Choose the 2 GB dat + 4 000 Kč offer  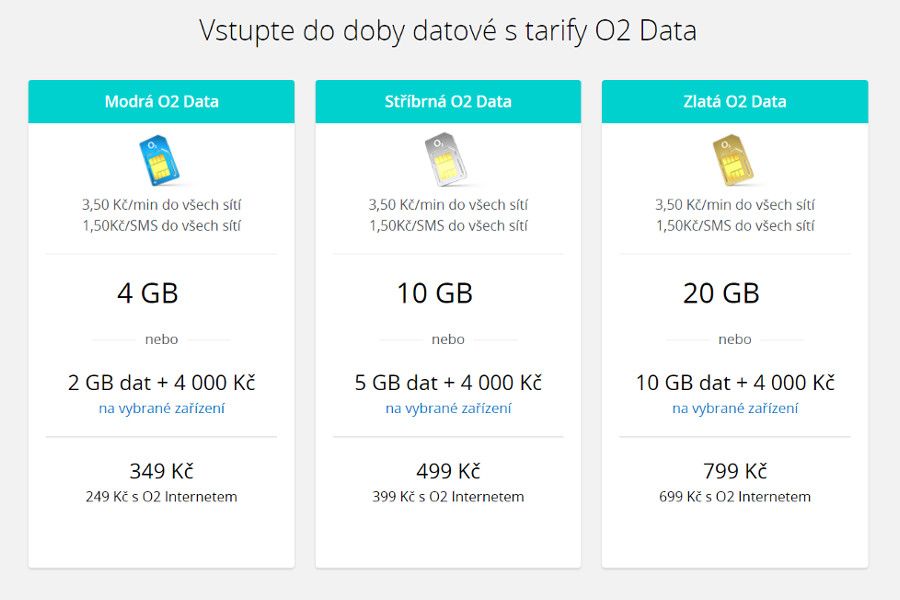point(161,382)
